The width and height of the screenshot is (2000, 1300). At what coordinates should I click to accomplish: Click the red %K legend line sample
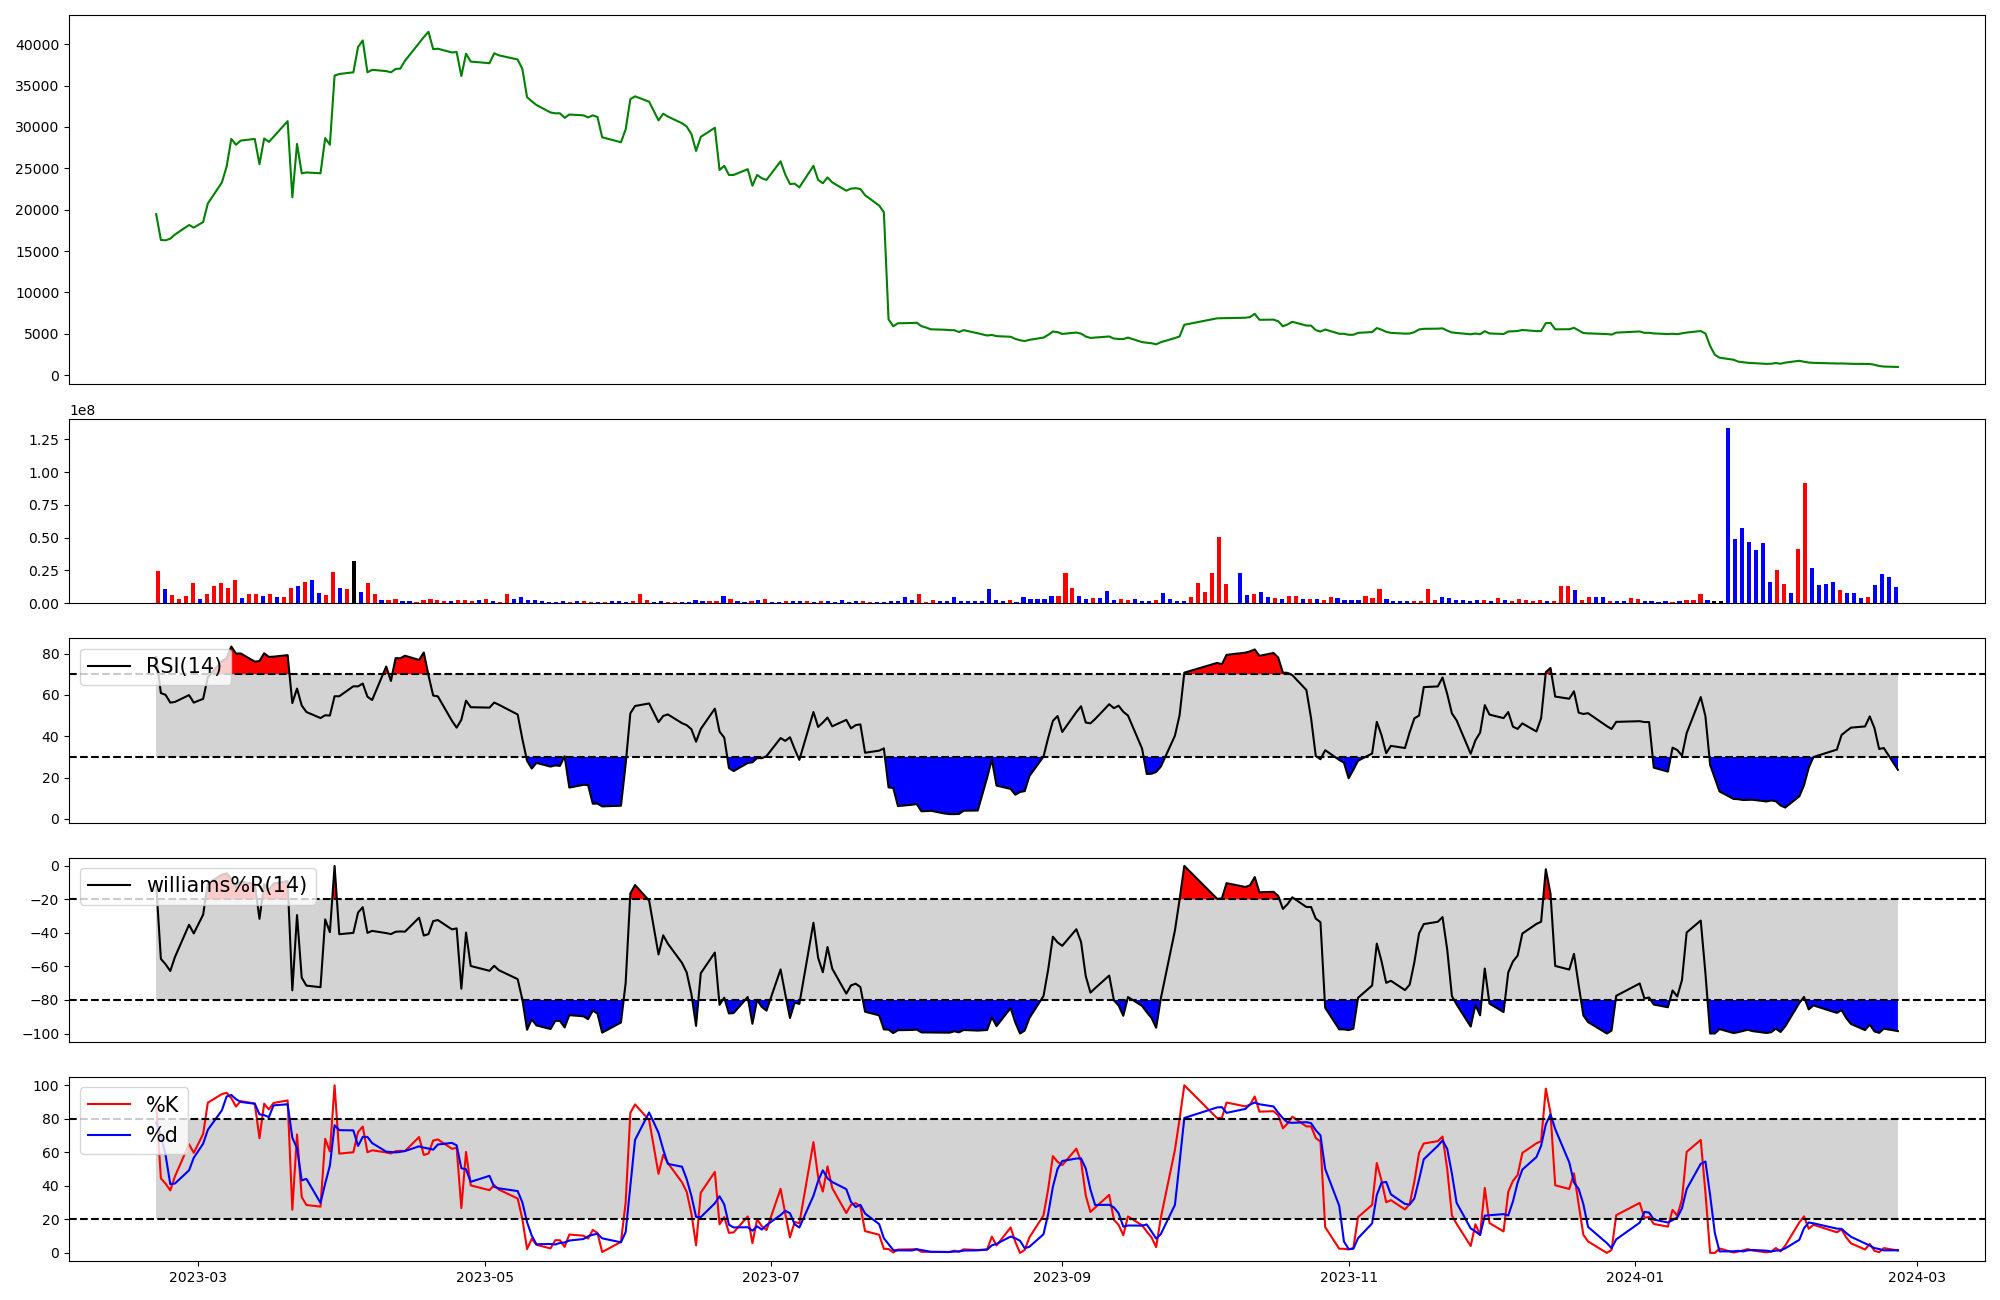[109, 1104]
